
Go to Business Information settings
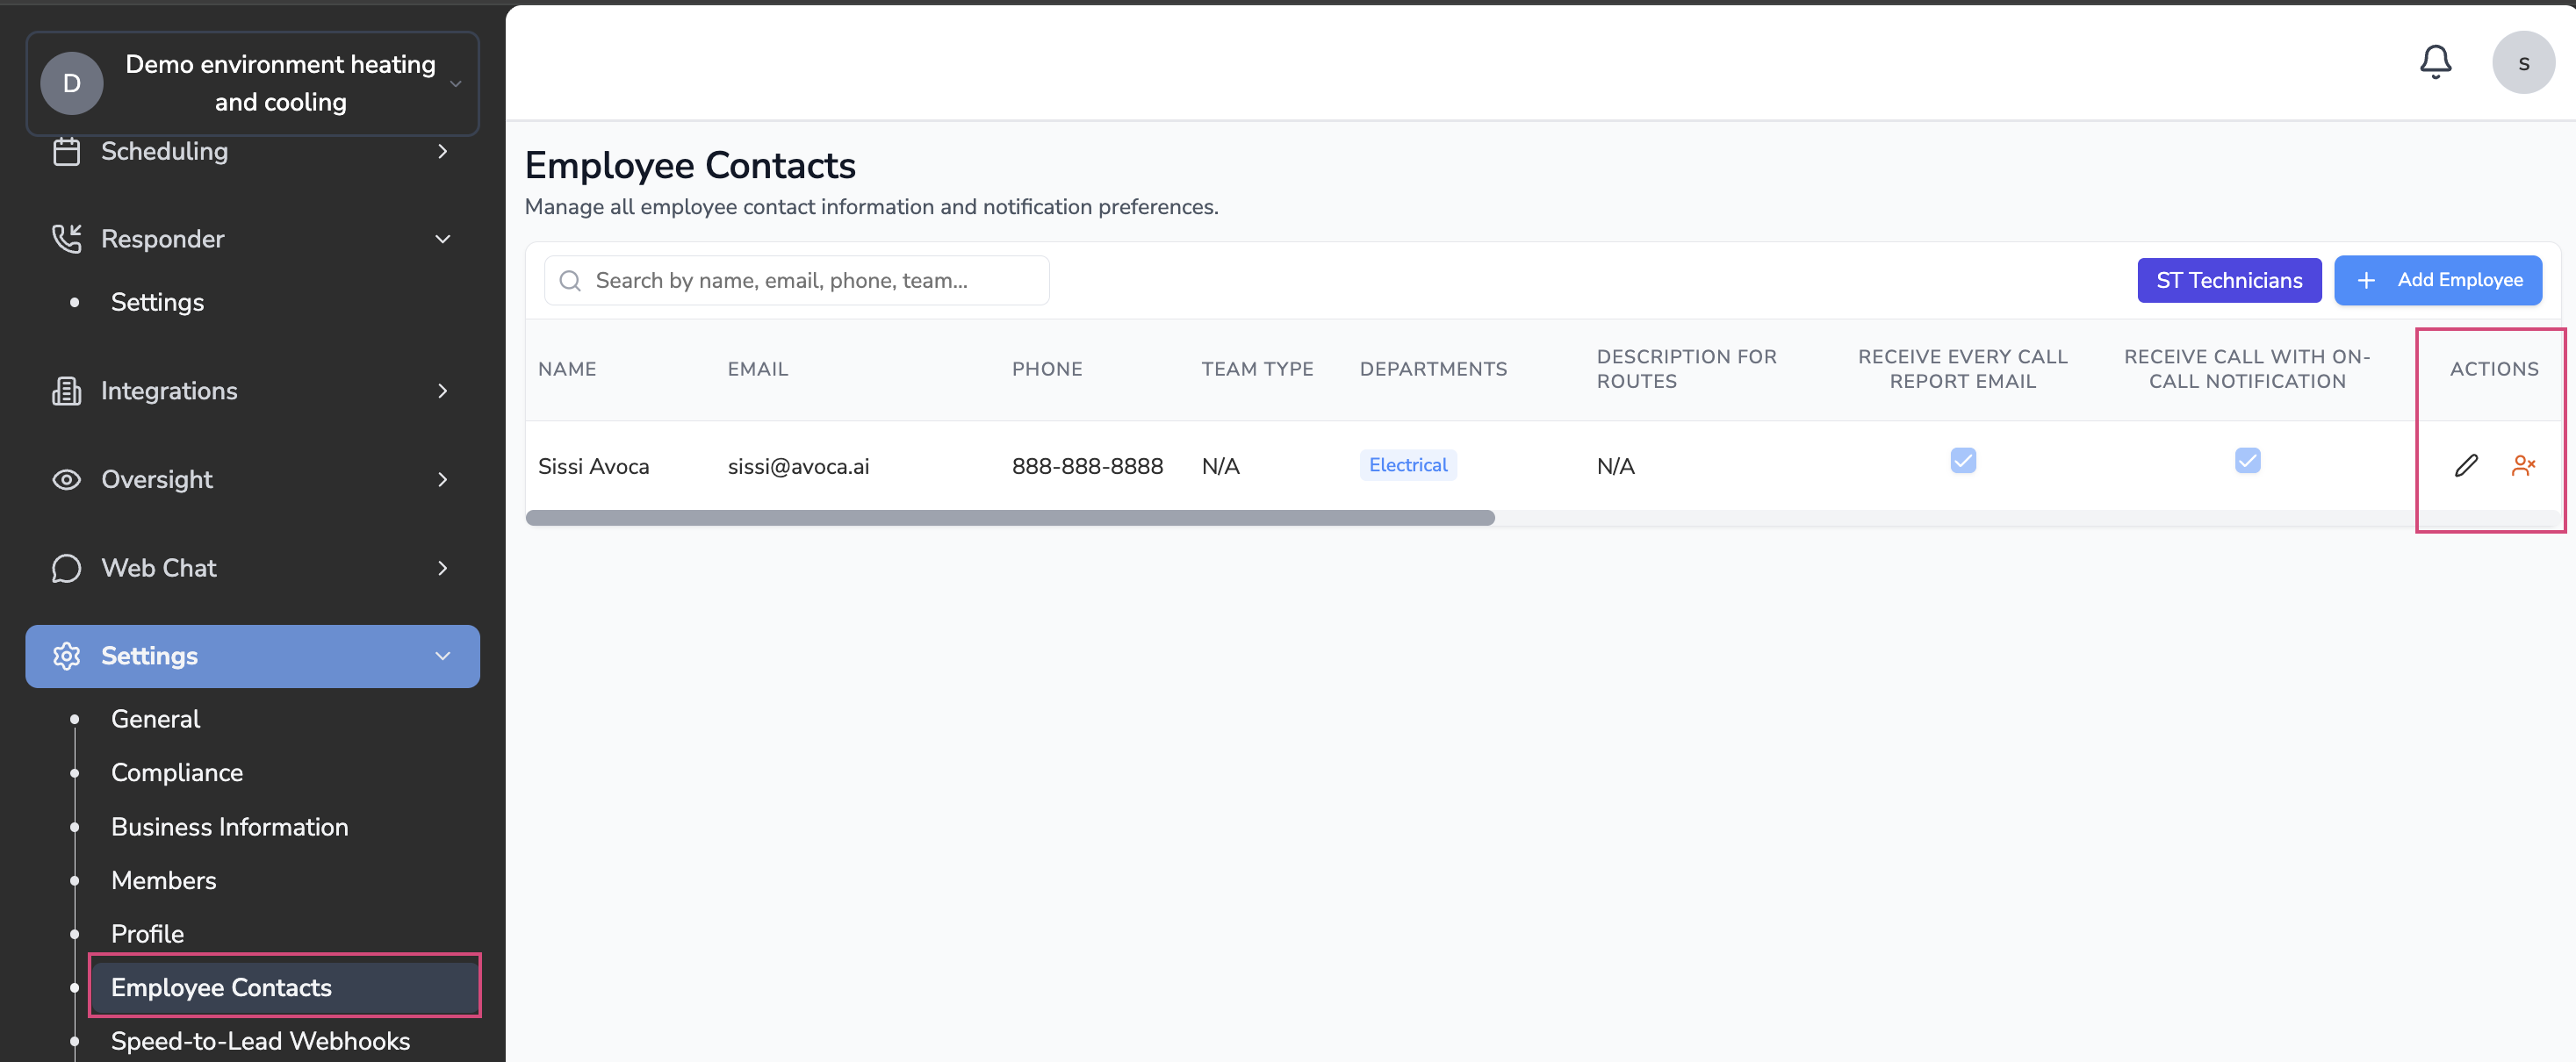coord(229,826)
